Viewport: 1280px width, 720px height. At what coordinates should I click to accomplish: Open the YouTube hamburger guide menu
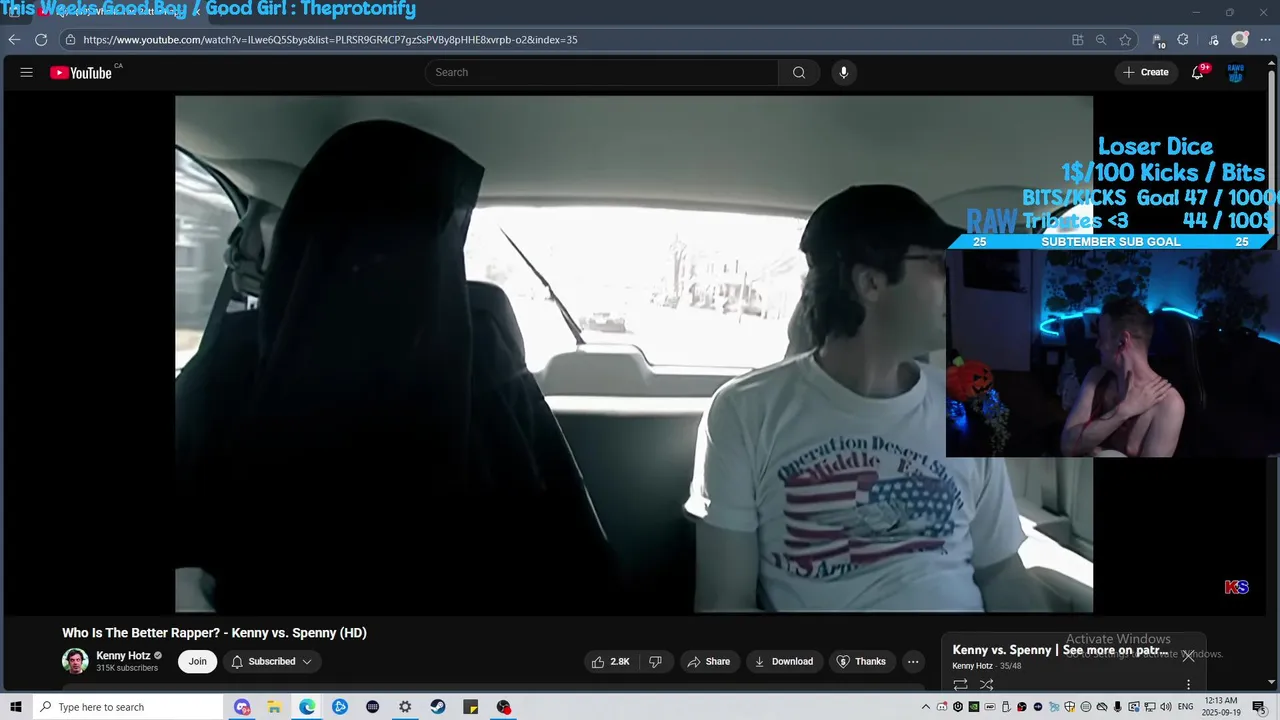(x=27, y=72)
